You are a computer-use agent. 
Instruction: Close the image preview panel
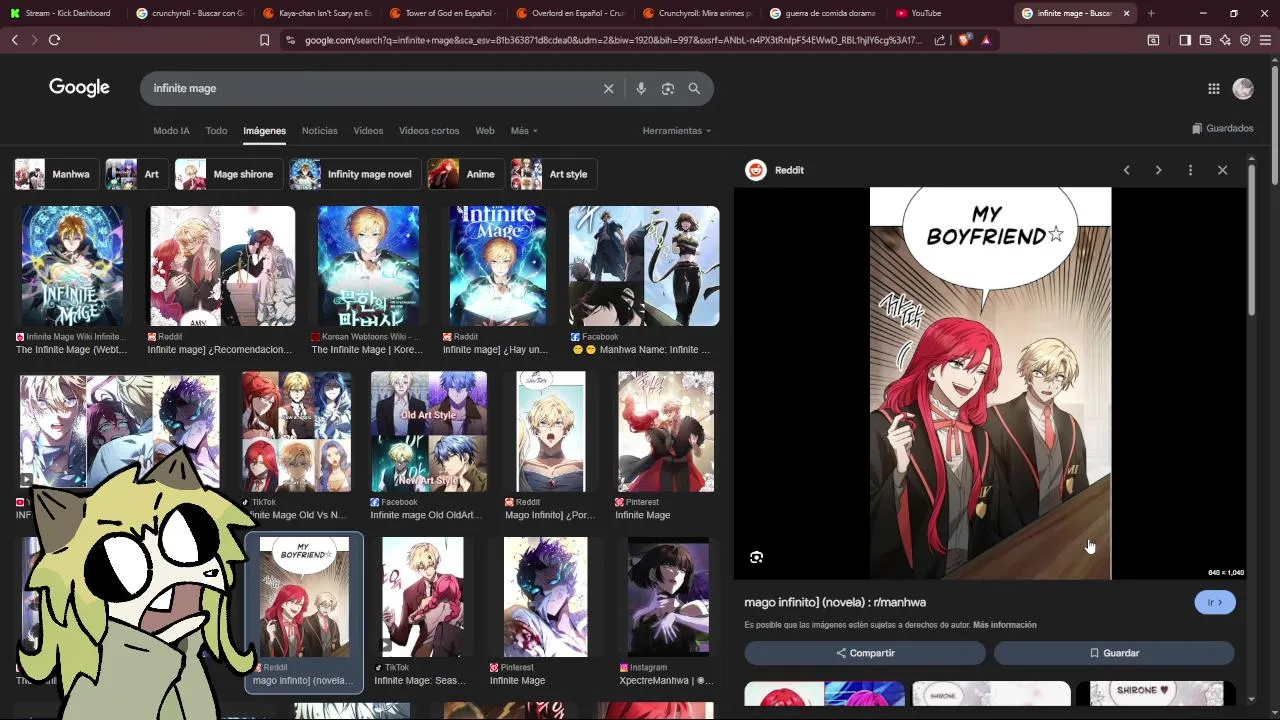coord(1222,170)
